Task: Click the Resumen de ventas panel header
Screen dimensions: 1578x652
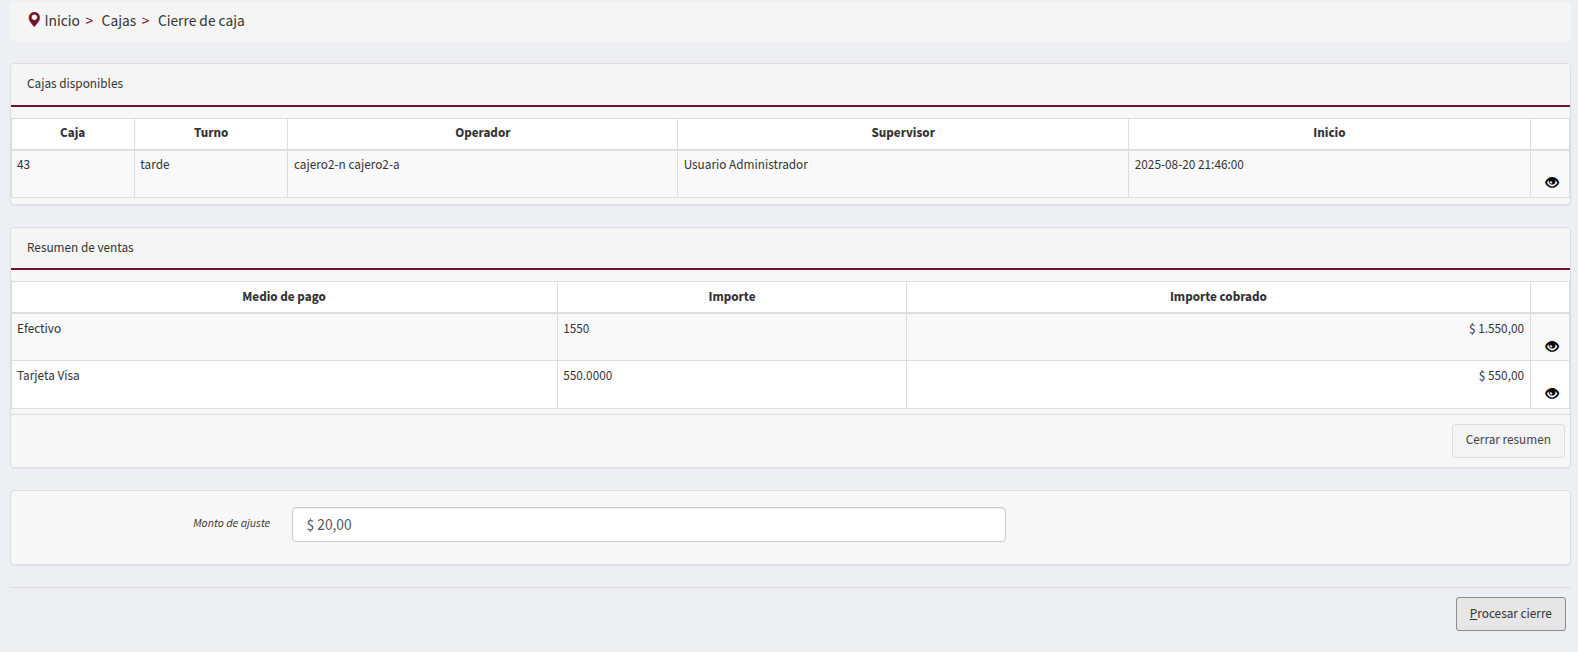Action: [x=80, y=248]
